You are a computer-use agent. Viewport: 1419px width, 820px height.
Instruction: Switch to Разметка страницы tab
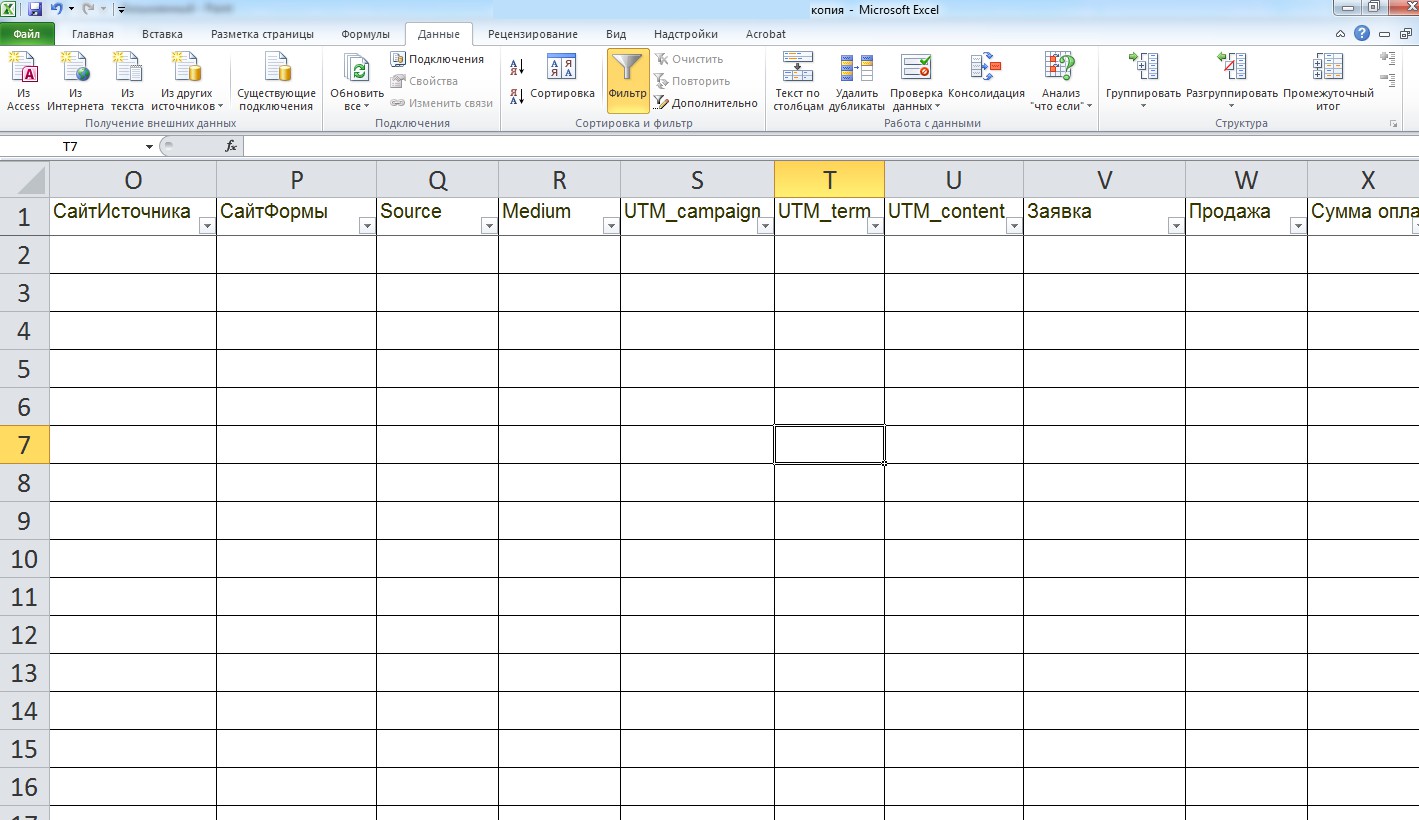click(262, 34)
